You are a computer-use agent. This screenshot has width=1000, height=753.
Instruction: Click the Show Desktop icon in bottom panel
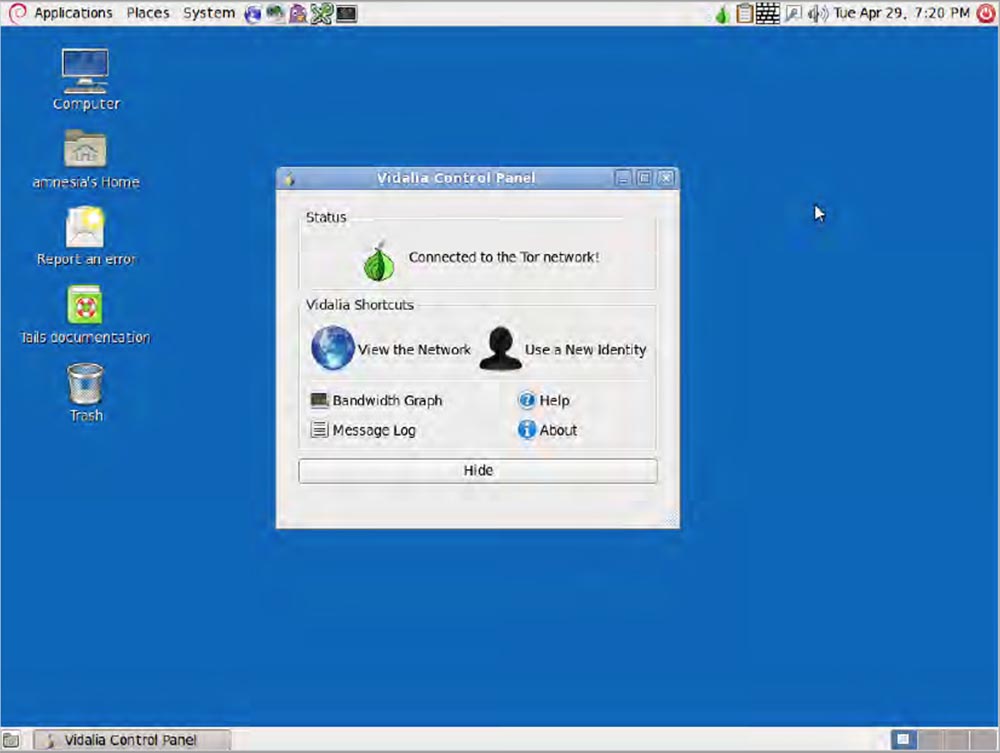coord(11,740)
